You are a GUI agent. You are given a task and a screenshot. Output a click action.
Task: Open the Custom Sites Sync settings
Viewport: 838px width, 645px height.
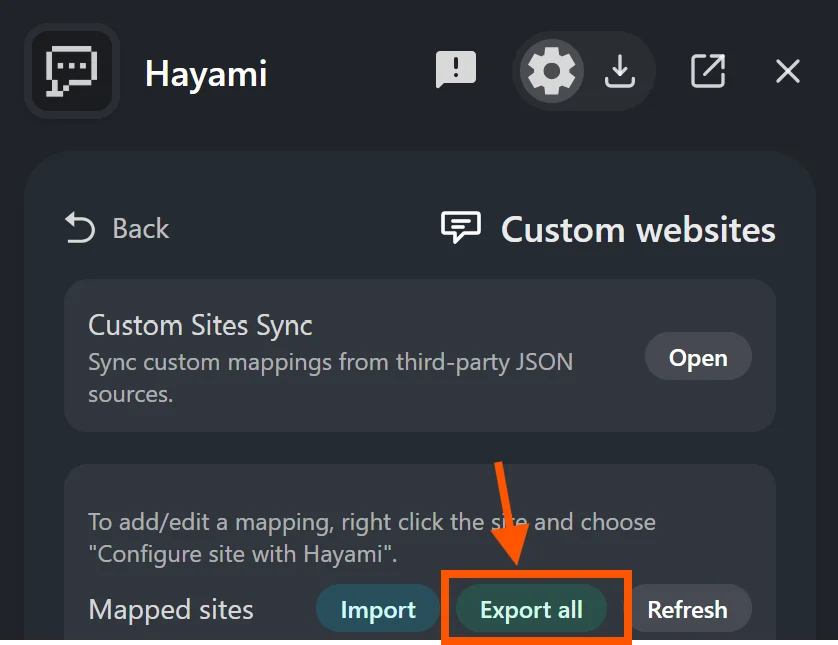click(x=698, y=357)
